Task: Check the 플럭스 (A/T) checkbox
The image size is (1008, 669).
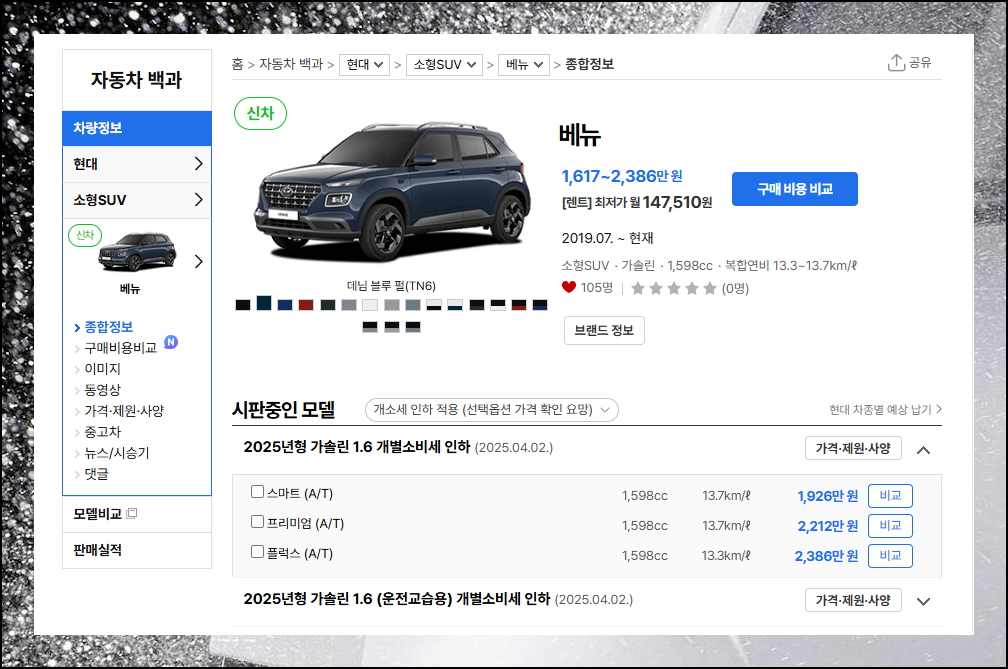Action: pos(257,551)
